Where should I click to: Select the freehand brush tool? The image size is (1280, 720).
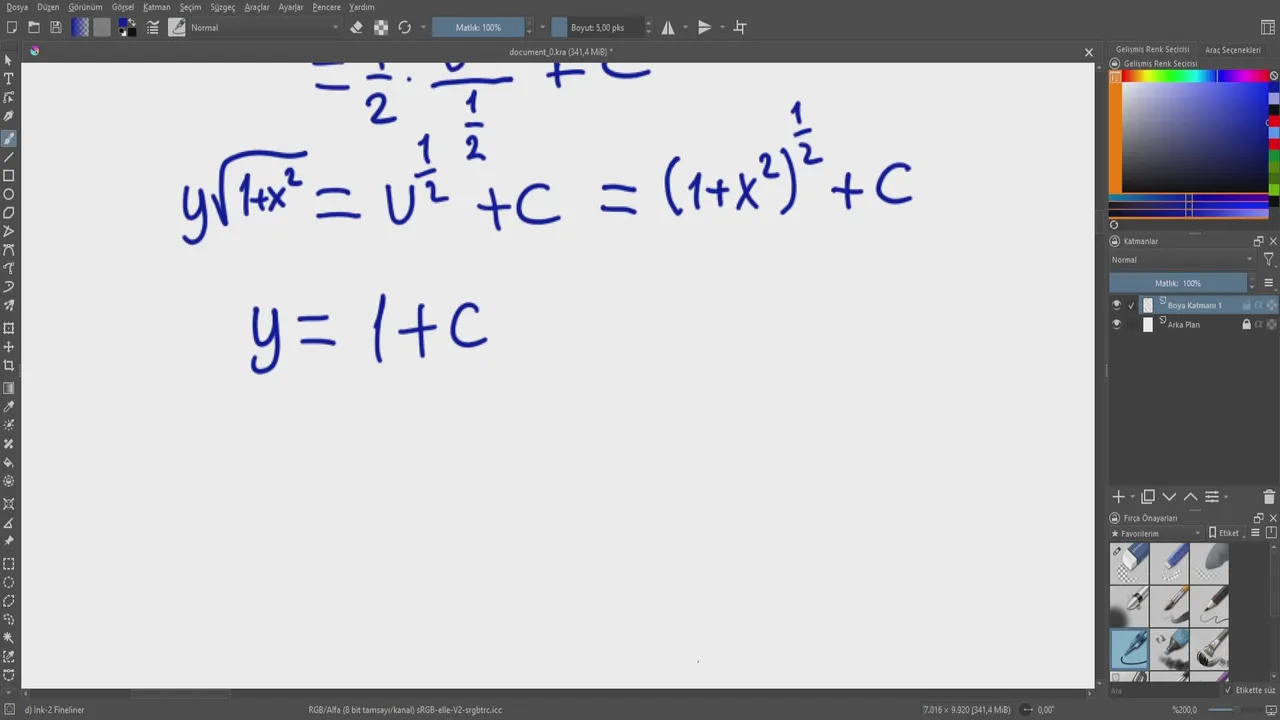coord(9,138)
